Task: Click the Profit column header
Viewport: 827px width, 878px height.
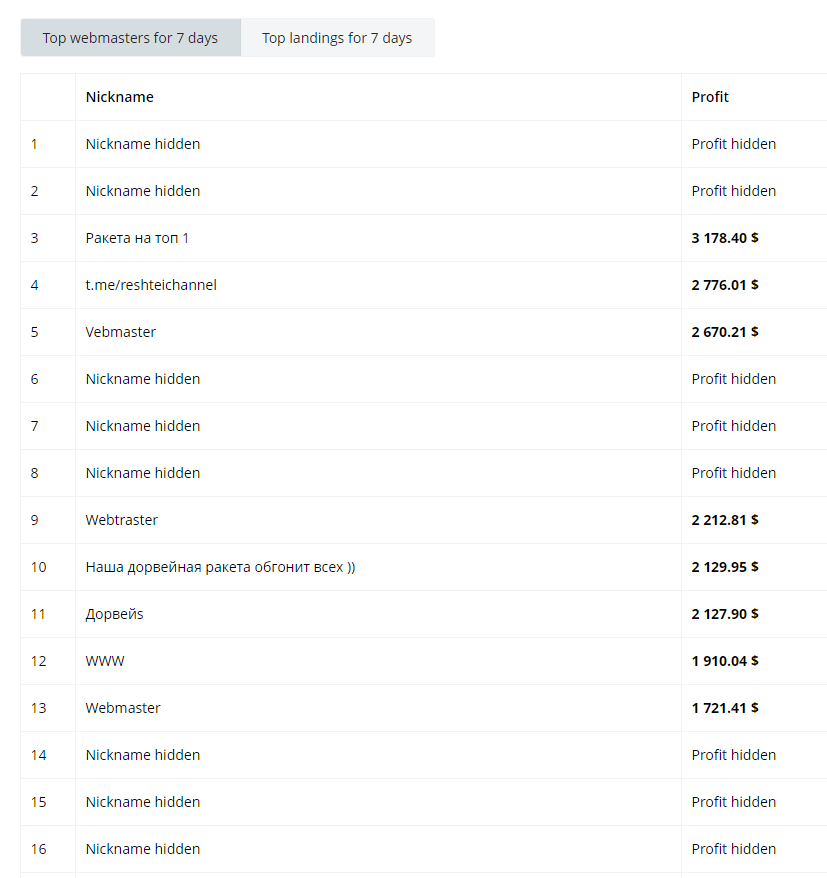Action: click(x=710, y=97)
